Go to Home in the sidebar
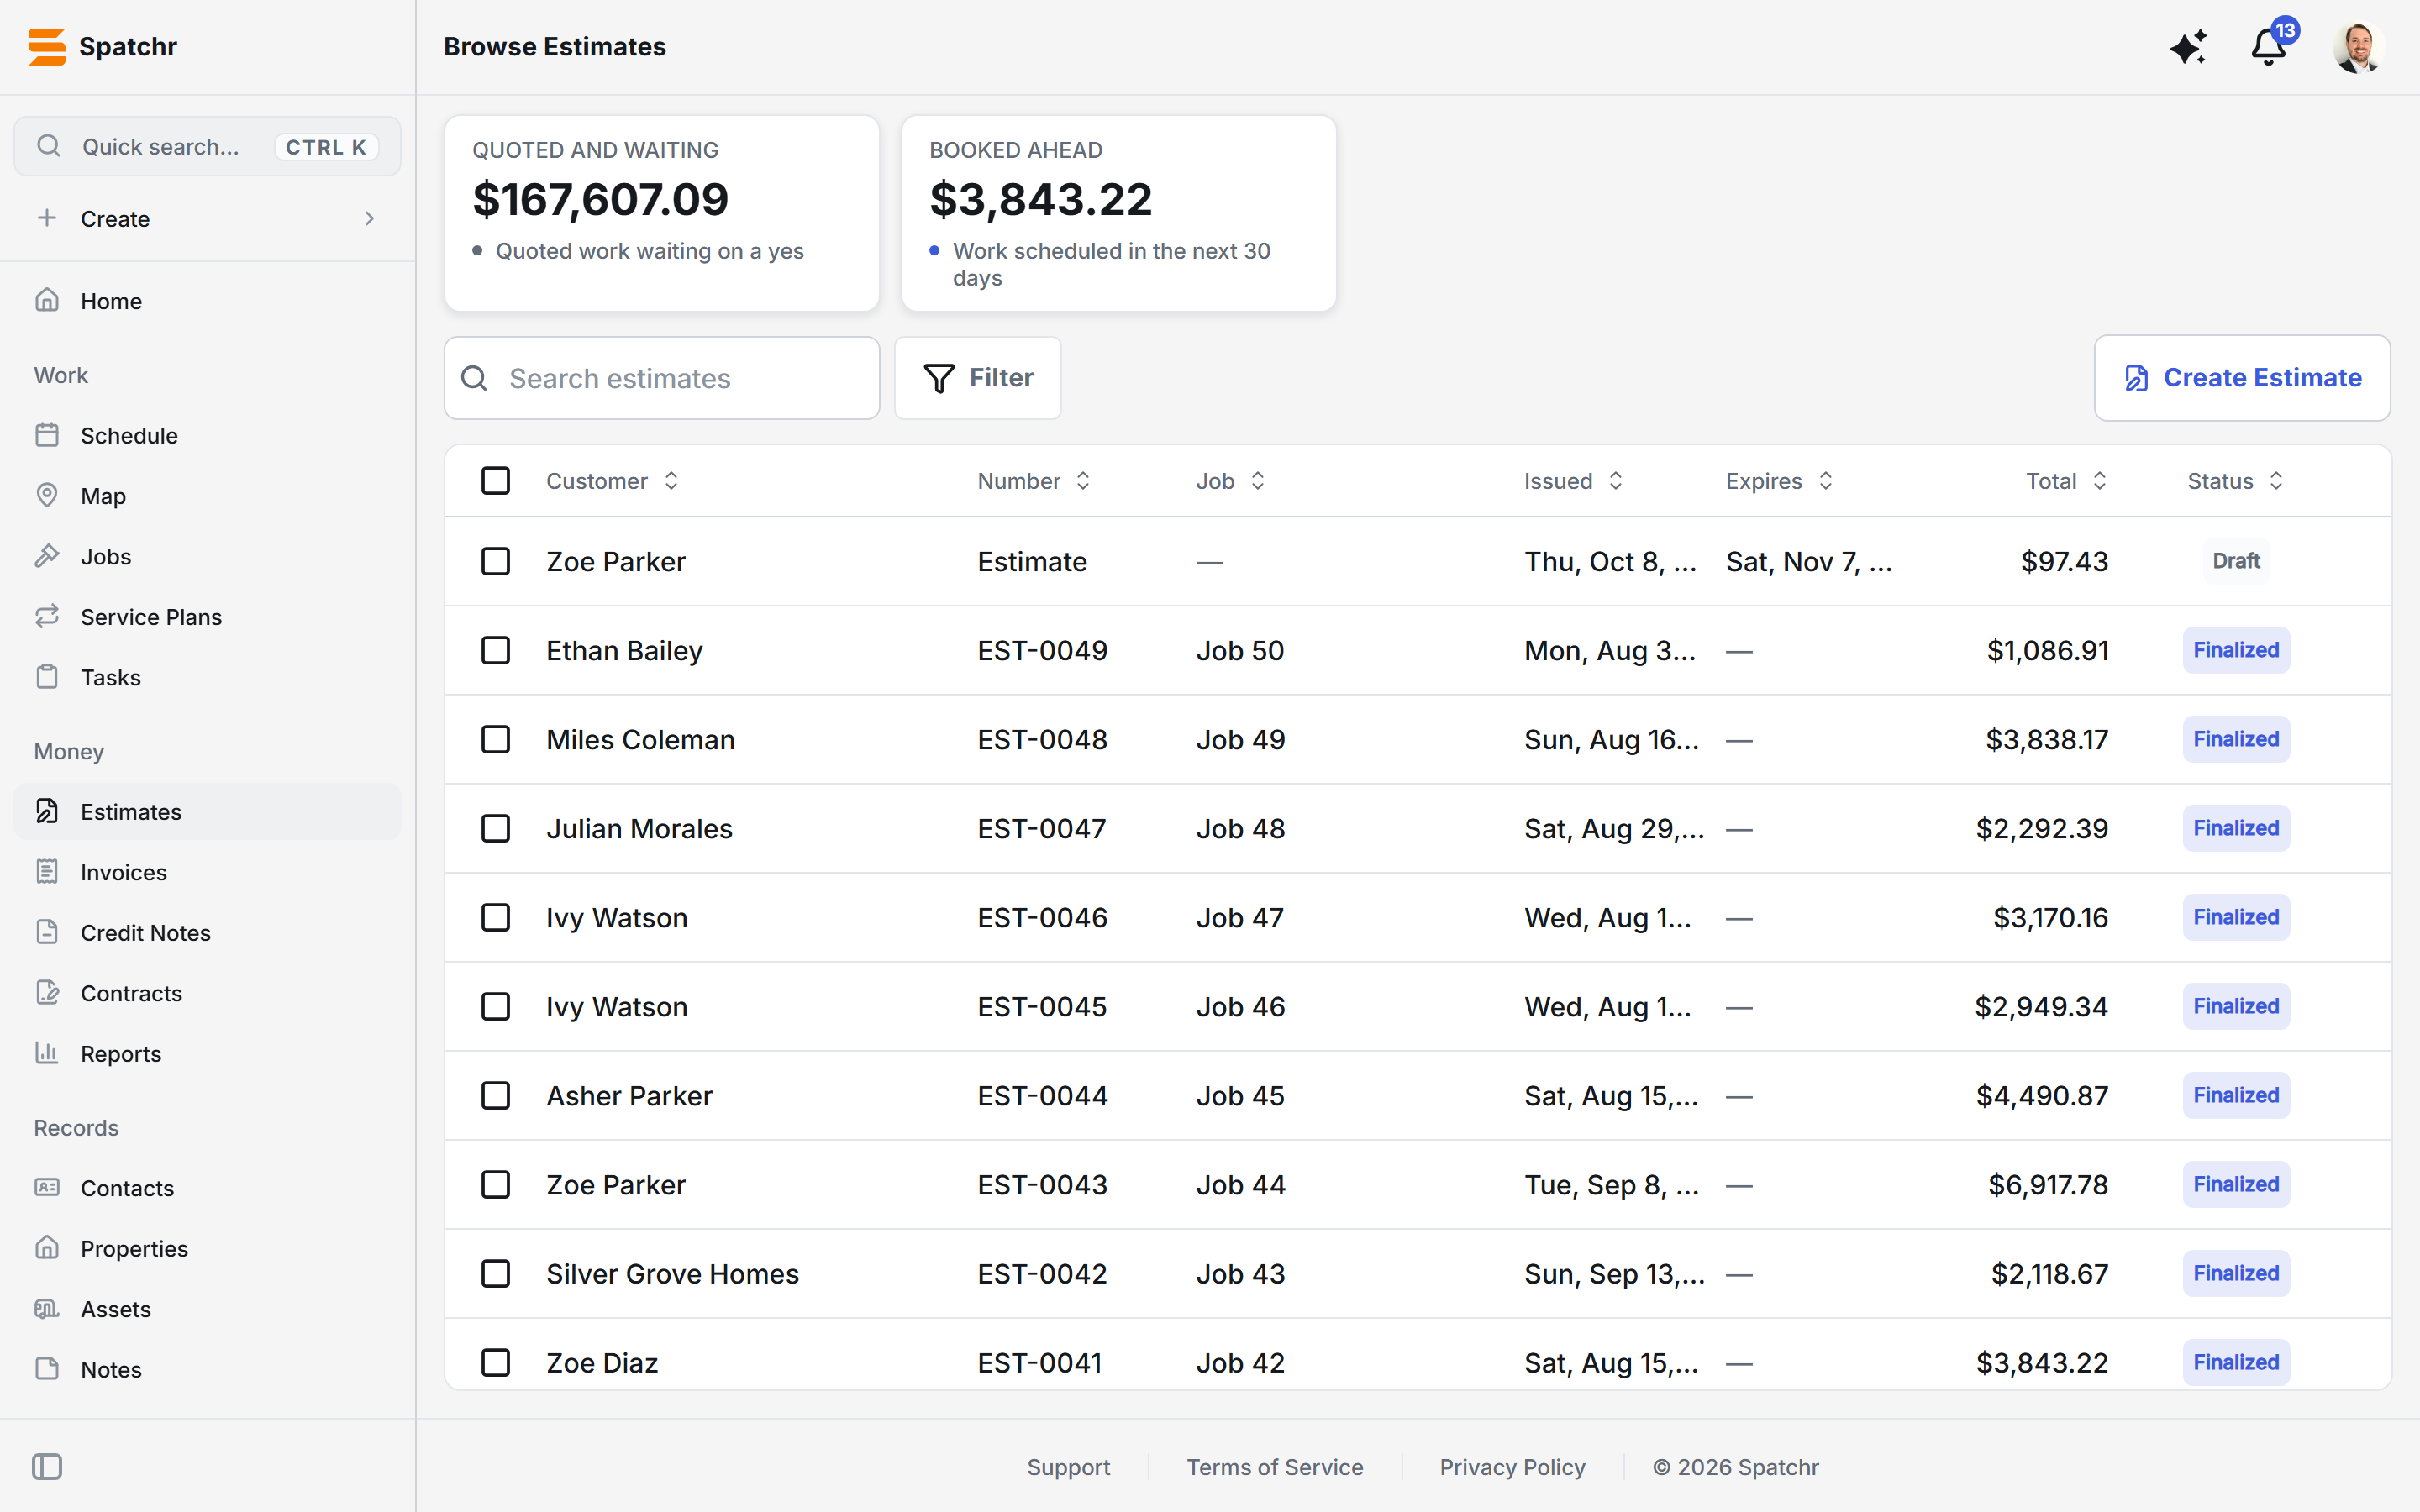The width and height of the screenshot is (2420, 1512). (207, 301)
